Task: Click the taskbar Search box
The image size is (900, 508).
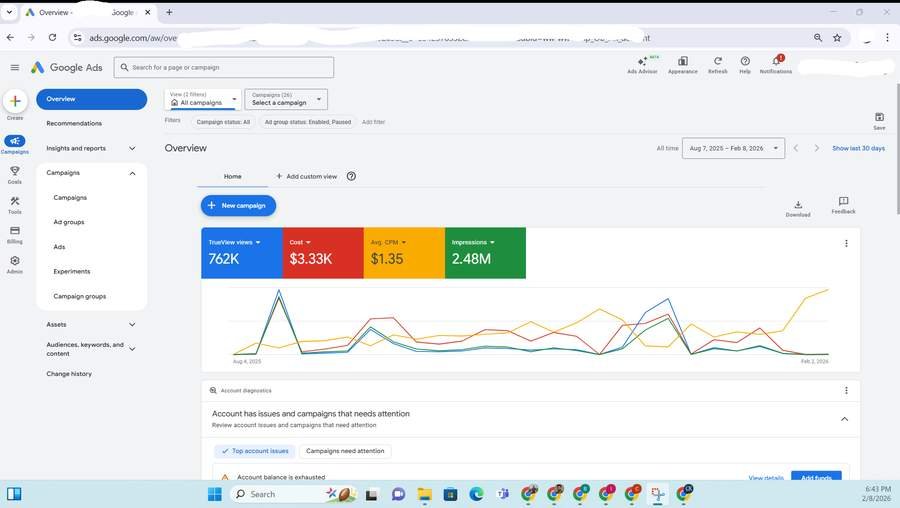Action: coord(293,494)
